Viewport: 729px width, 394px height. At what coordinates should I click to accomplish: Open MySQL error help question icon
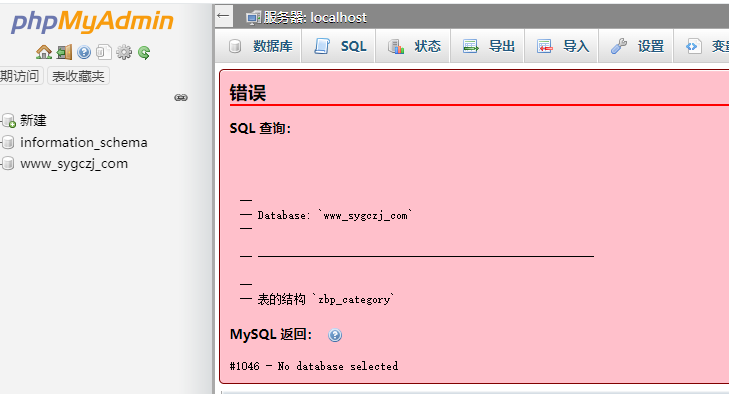pyautogui.click(x=335, y=335)
